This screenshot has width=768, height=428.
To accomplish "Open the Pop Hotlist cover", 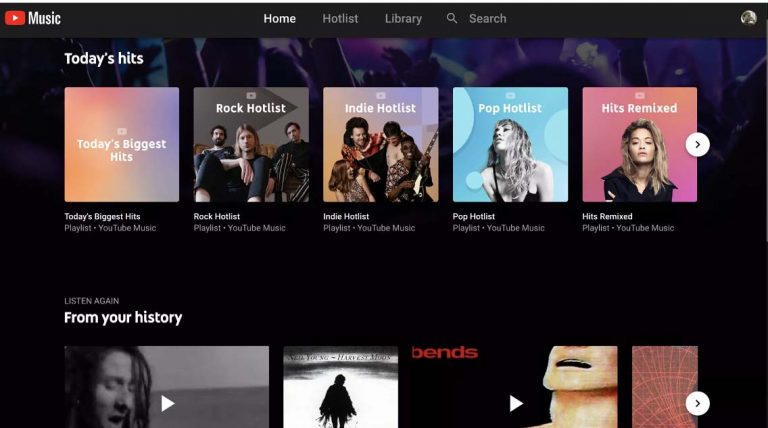I will [x=510, y=144].
